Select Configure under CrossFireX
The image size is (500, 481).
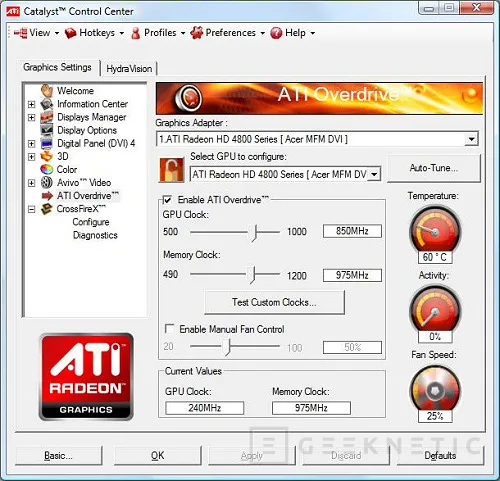(x=91, y=222)
